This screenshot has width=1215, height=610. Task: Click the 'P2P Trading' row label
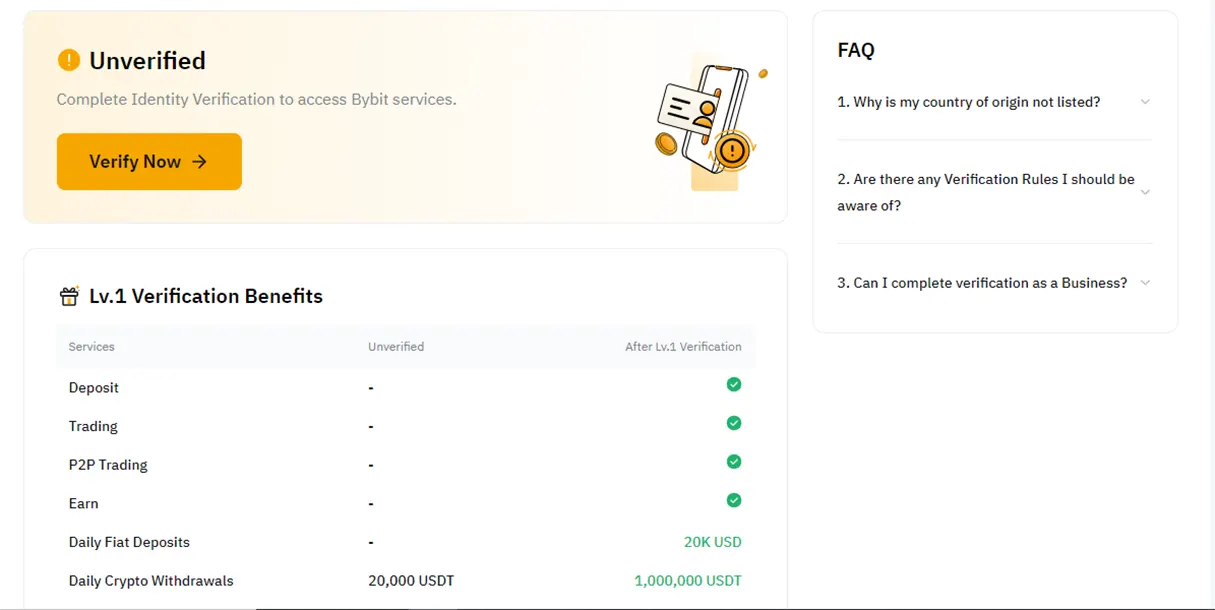108,465
